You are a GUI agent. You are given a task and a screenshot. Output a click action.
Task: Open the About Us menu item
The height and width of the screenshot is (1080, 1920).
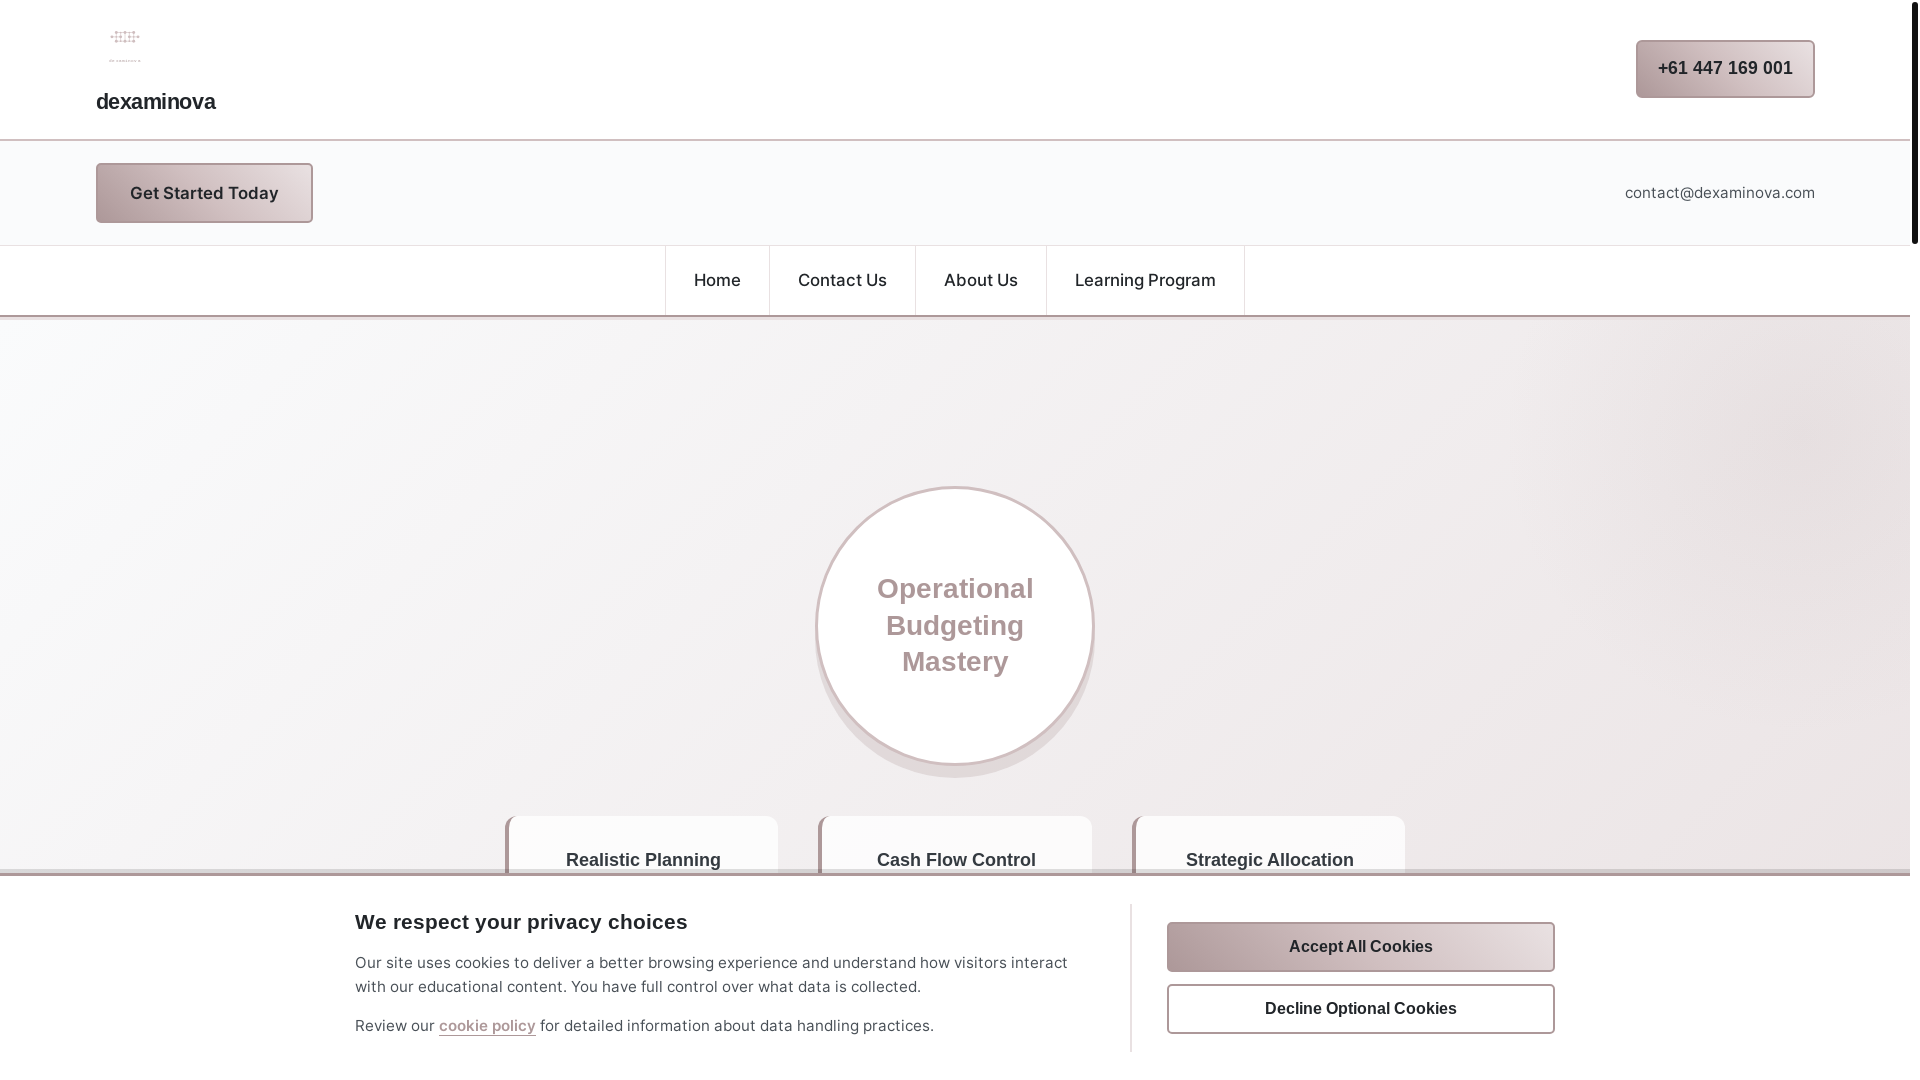click(981, 280)
